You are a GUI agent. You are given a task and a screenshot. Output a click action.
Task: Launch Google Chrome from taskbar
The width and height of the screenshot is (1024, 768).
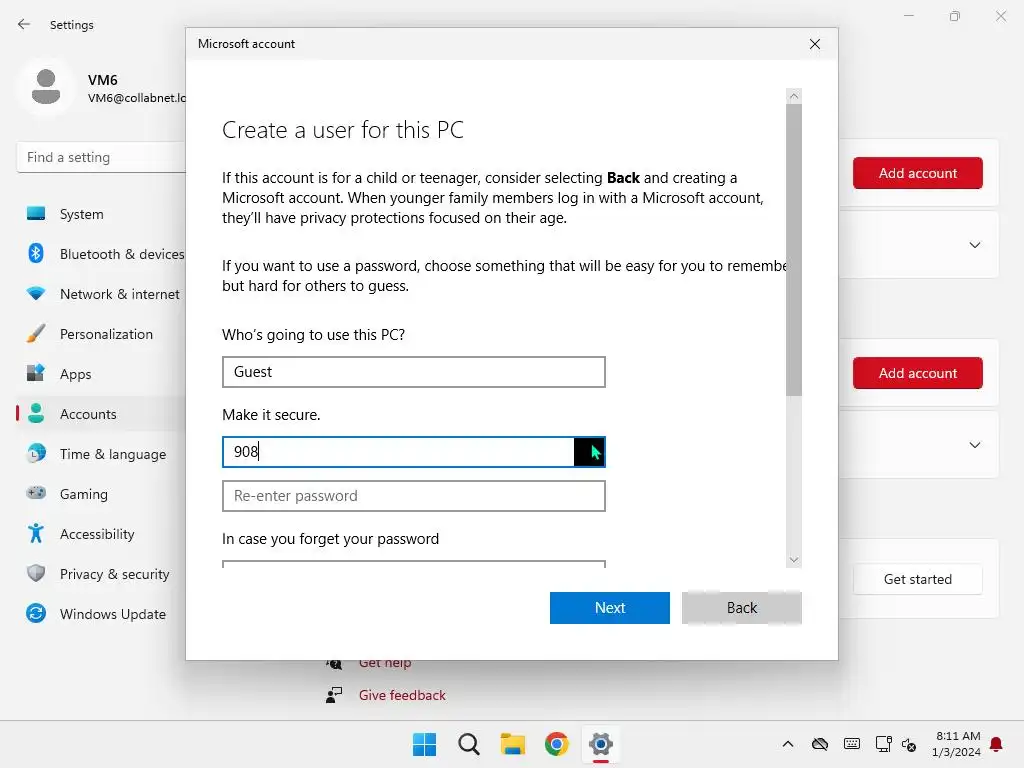(x=556, y=744)
